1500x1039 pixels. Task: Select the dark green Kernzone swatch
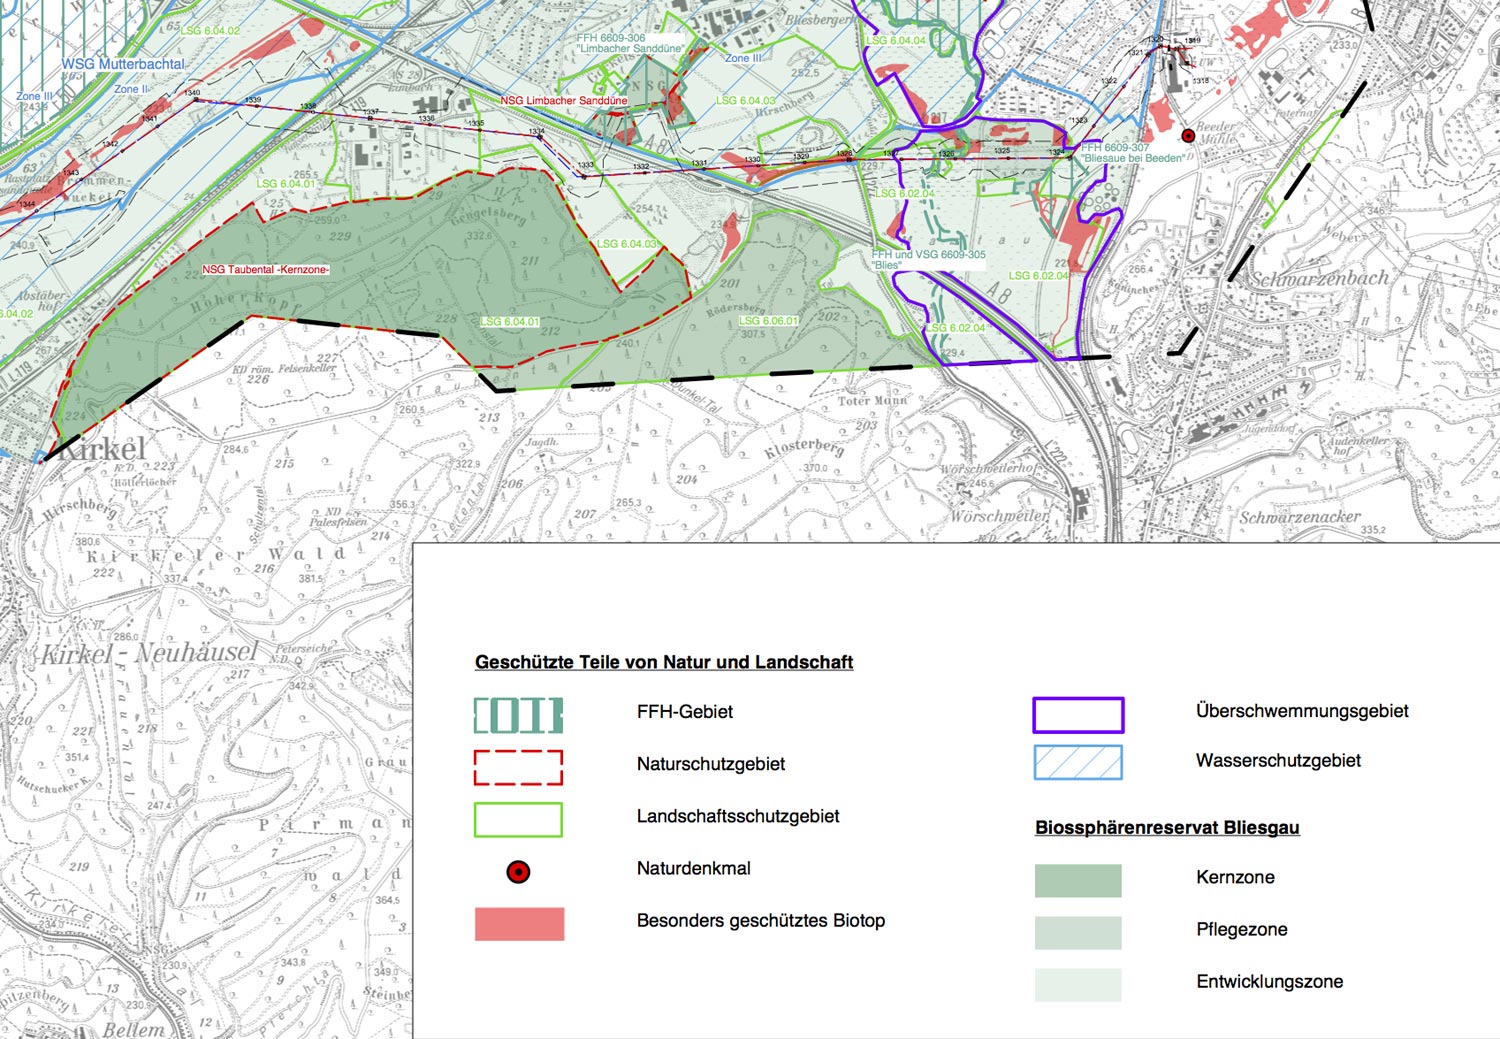tap(1078, 880)
